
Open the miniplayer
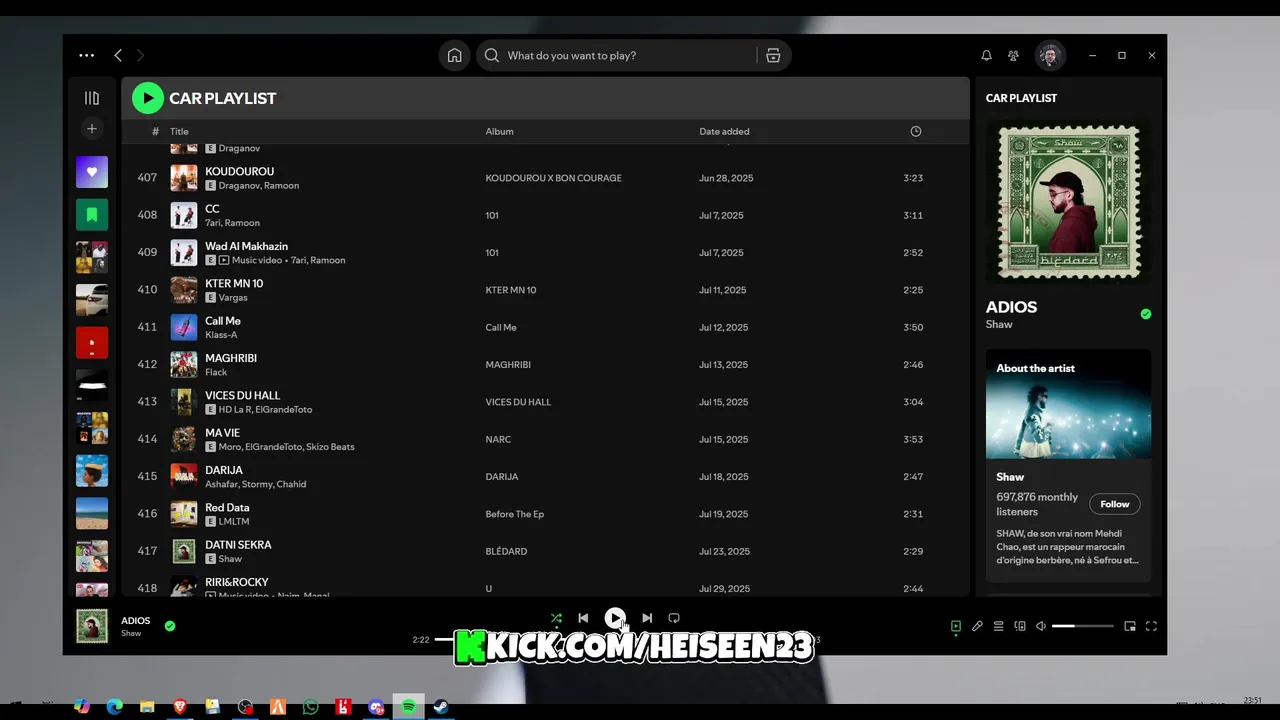coord(1130,626)
